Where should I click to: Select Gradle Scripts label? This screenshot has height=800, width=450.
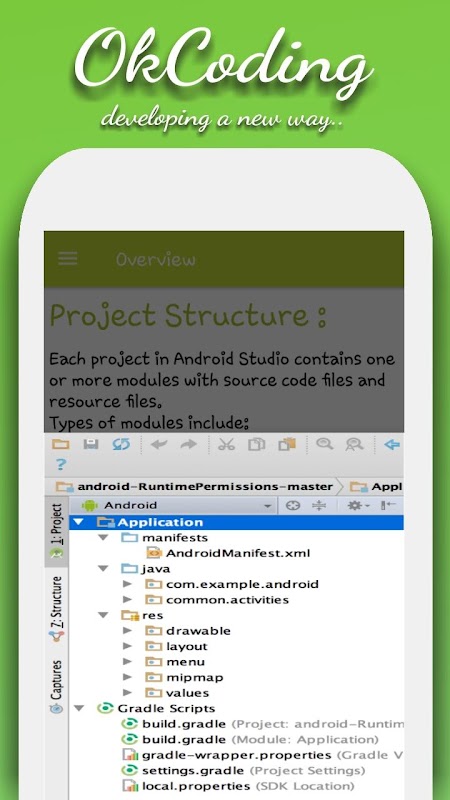[166, 709]
